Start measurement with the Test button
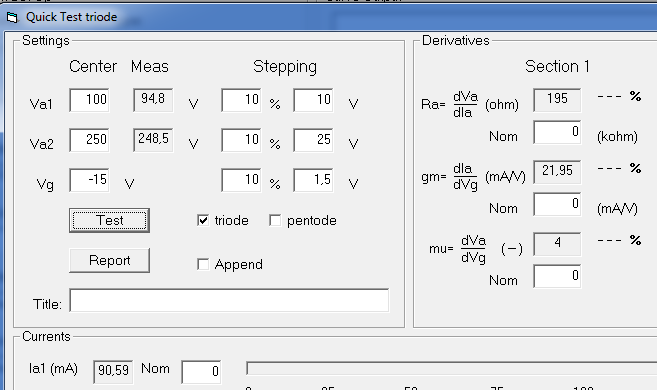 pos(109,220)
